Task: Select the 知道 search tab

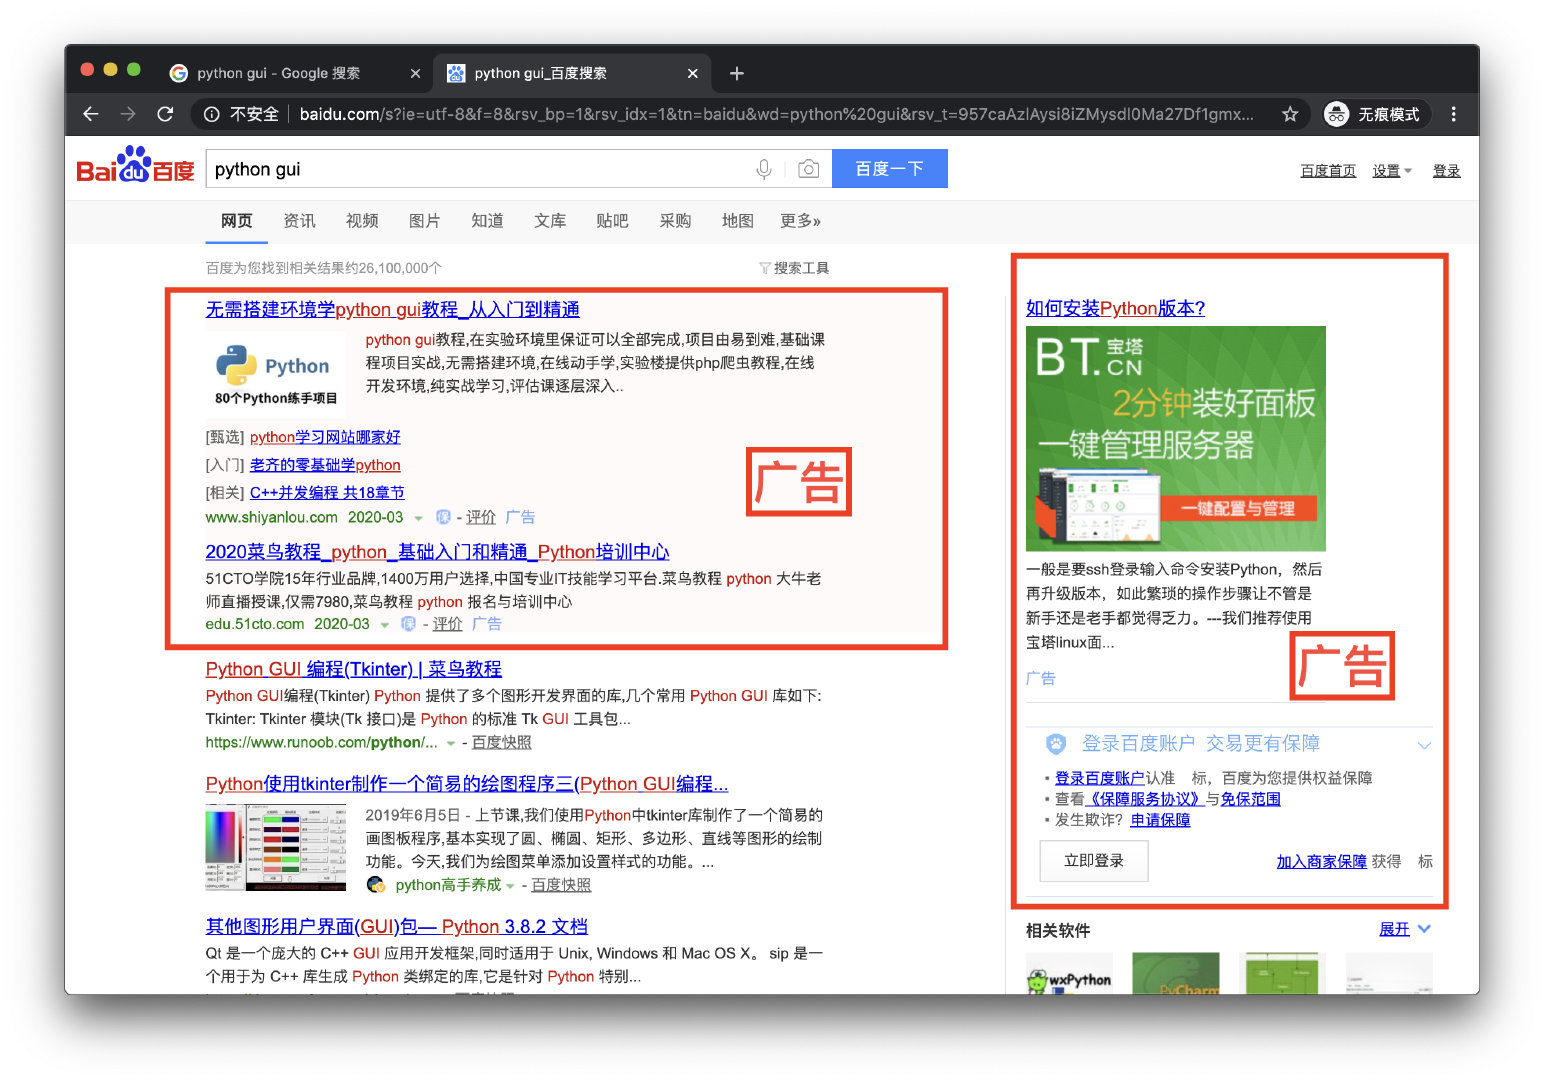Action: pyautogui.click(x=487, y=221)
